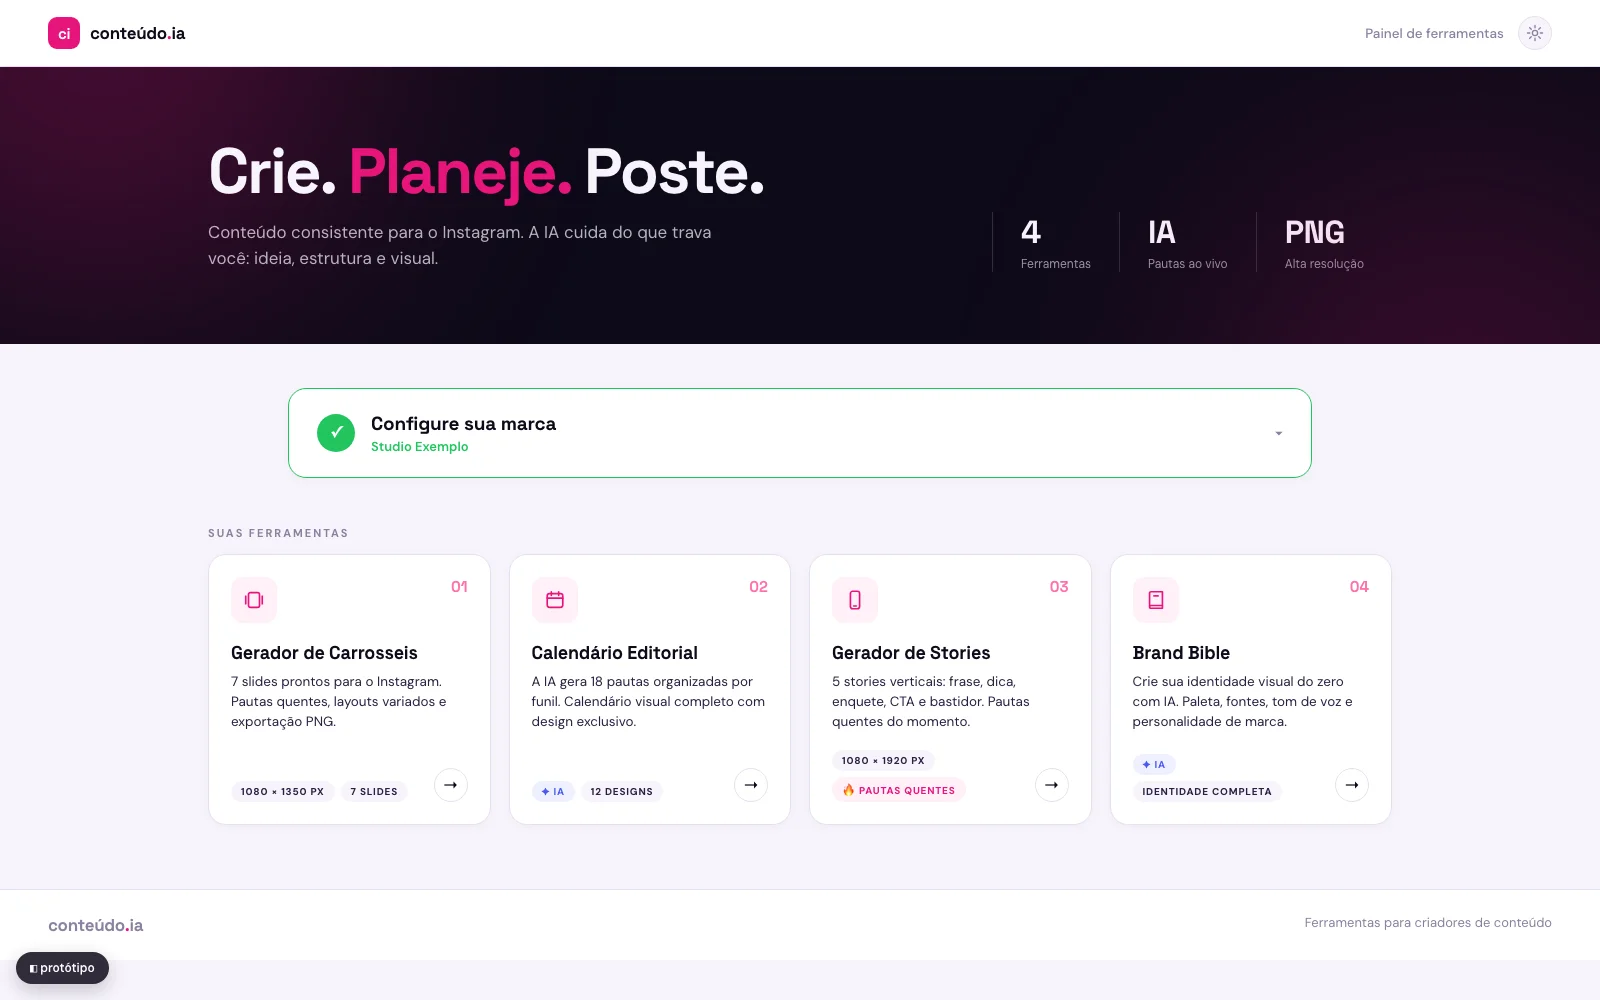Click the hero stat '4 Ferramentas'
The image size is (1600, 1000).
[x=1055, y=243]
